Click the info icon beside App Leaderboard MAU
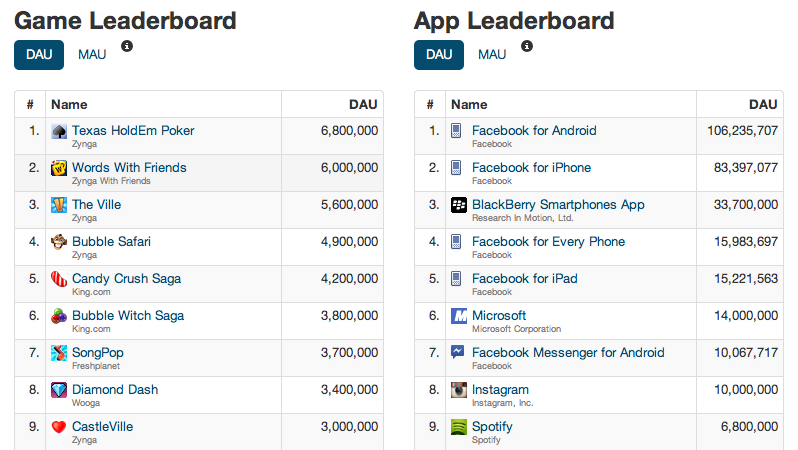 coord(527,46)
